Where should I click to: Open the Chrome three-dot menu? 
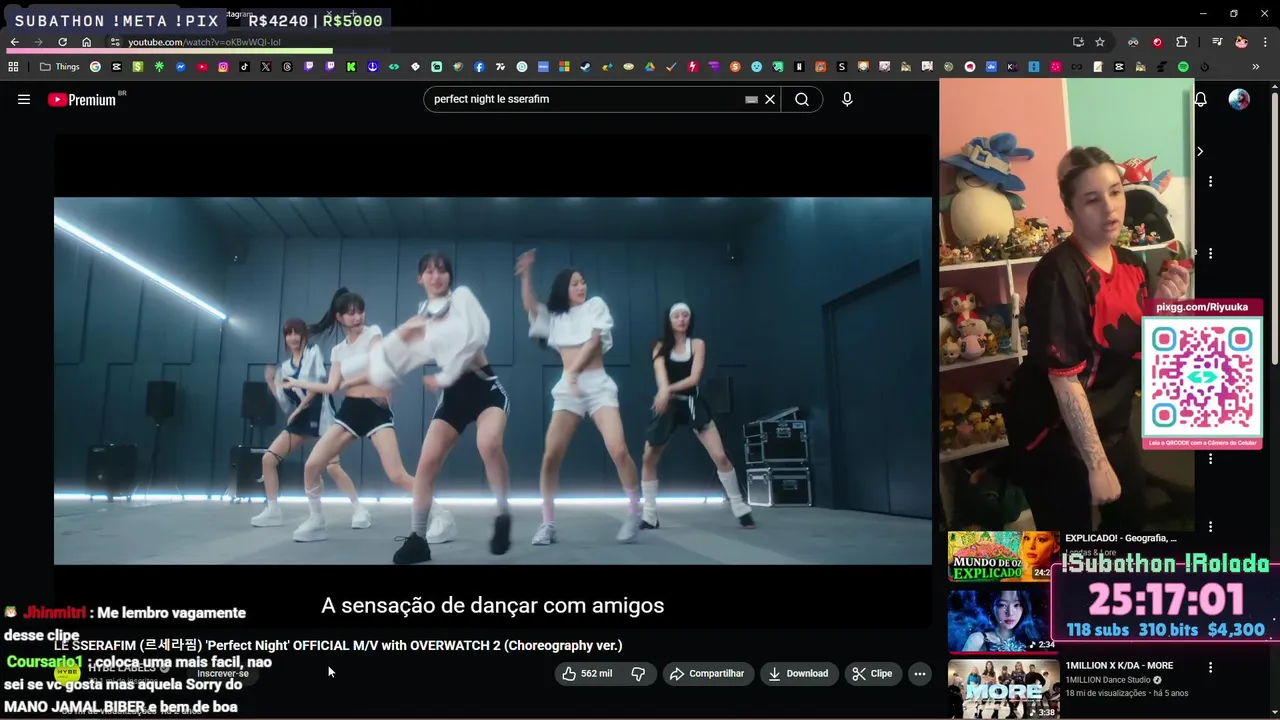(1265, 42)
